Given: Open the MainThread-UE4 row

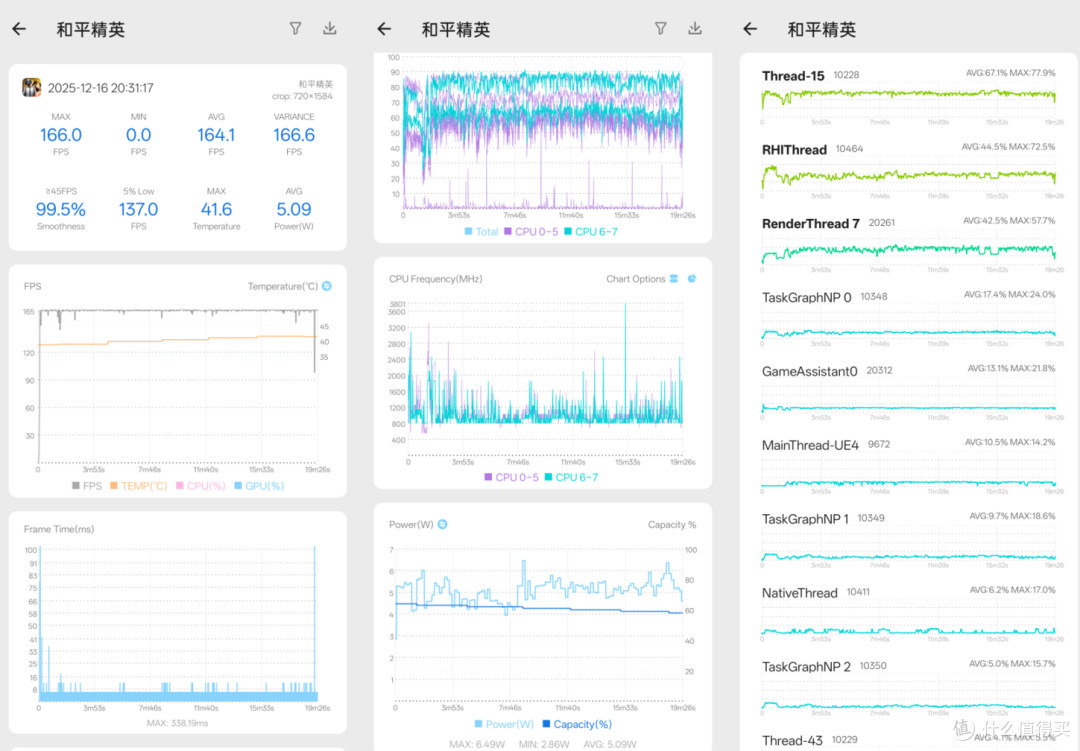Looking at the screenshot, I should 908,465.
